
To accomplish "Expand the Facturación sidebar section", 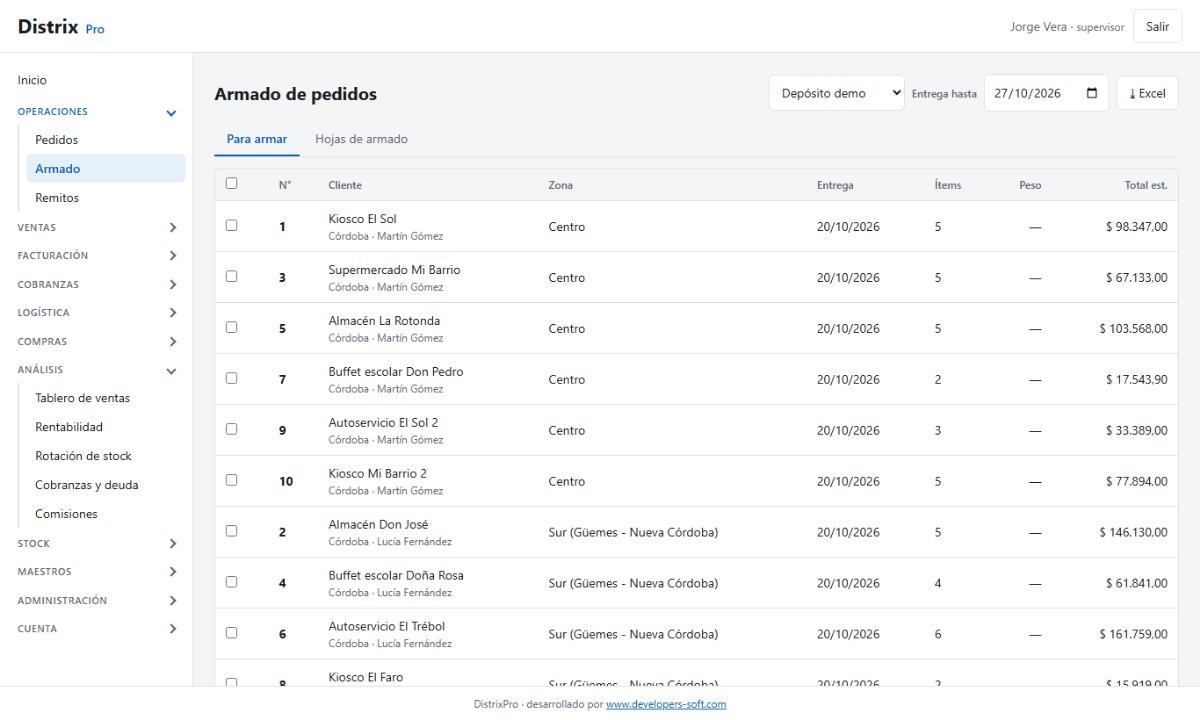I will click(98, 256).
